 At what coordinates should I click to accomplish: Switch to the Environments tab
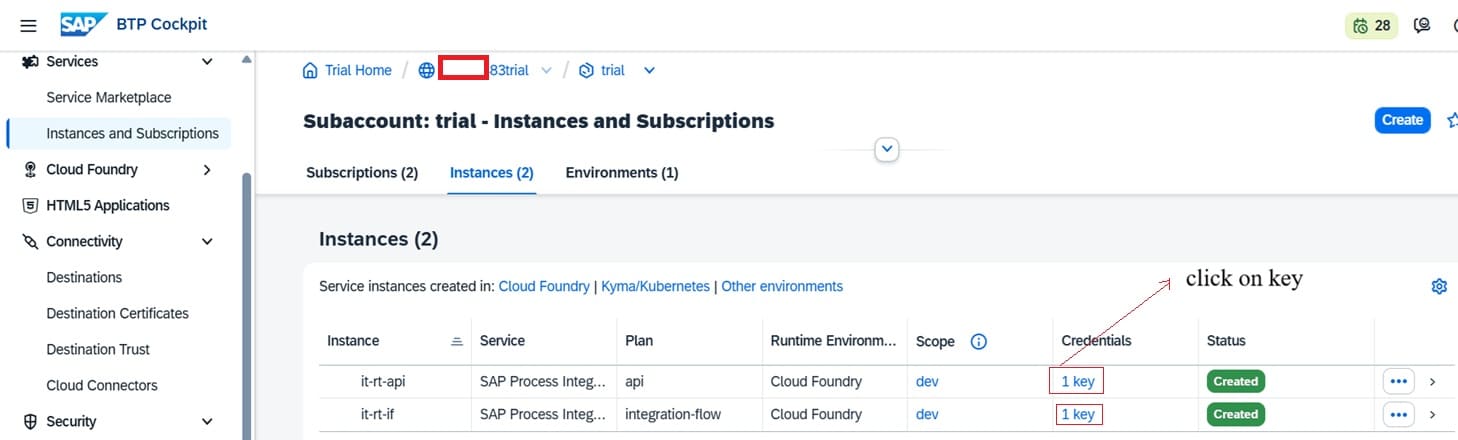(621, 173)
